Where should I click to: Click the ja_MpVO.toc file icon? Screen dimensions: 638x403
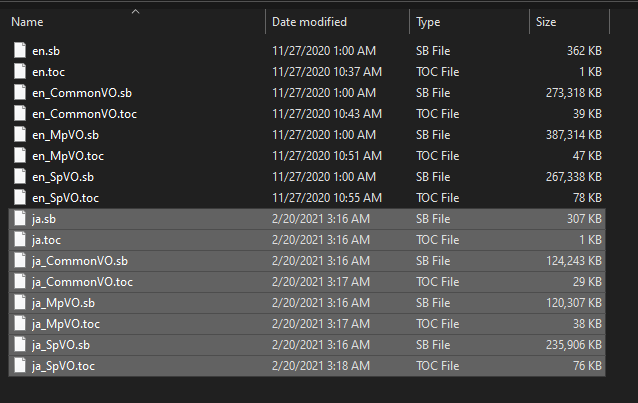click(20, 324)
